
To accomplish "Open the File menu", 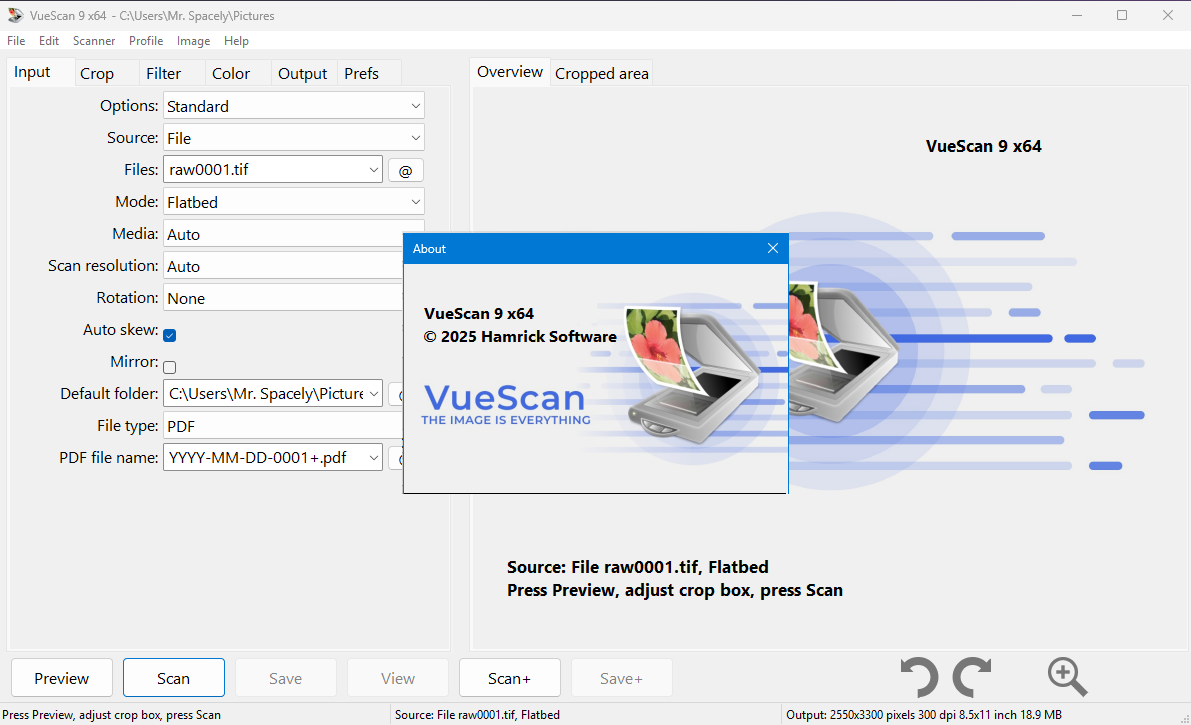I will (x=16, y=41).
